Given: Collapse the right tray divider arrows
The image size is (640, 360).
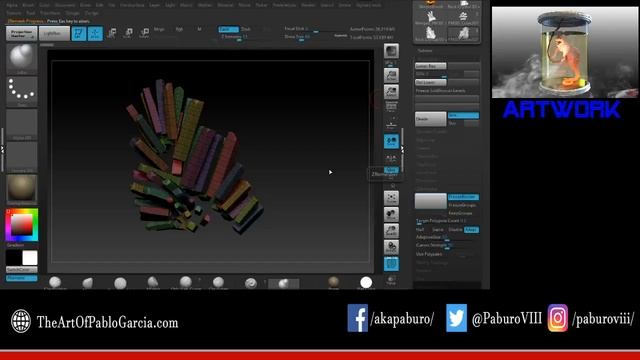Looking at the screenshot, I should (402, 150).
